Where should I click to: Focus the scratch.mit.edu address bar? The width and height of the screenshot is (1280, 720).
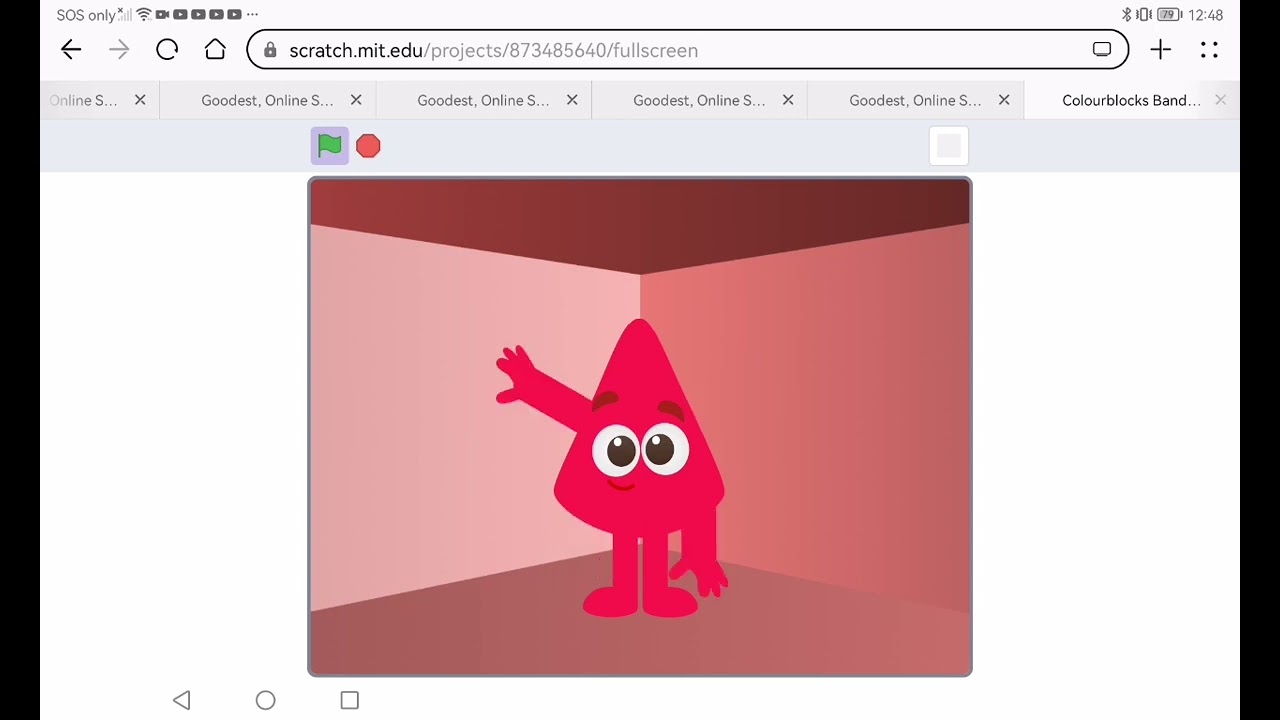coord(688,50)
